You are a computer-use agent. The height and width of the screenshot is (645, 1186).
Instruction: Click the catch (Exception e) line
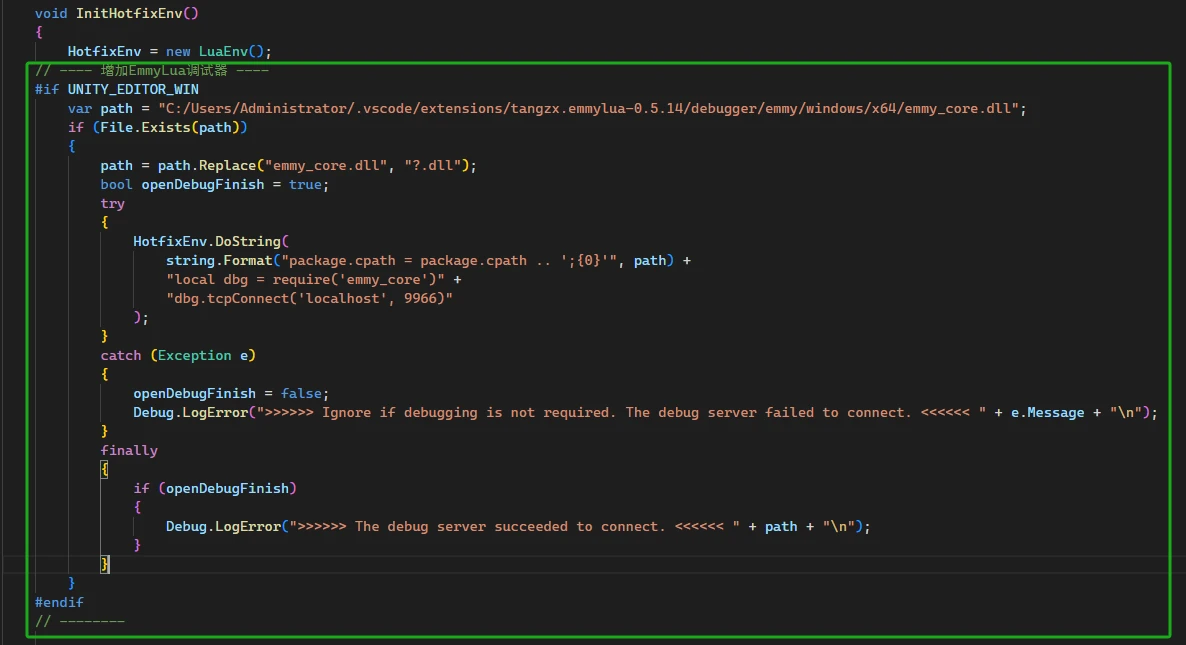(179, 355)
